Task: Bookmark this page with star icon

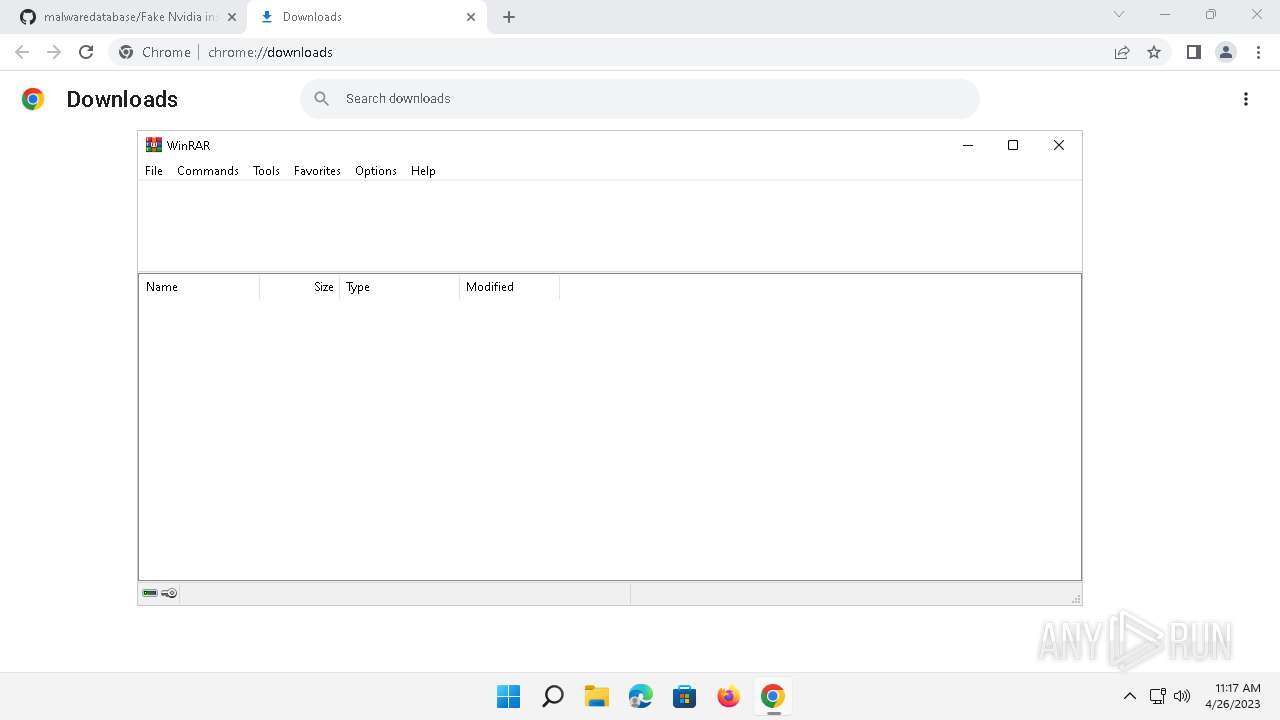Action: [x=1154, y=52]
